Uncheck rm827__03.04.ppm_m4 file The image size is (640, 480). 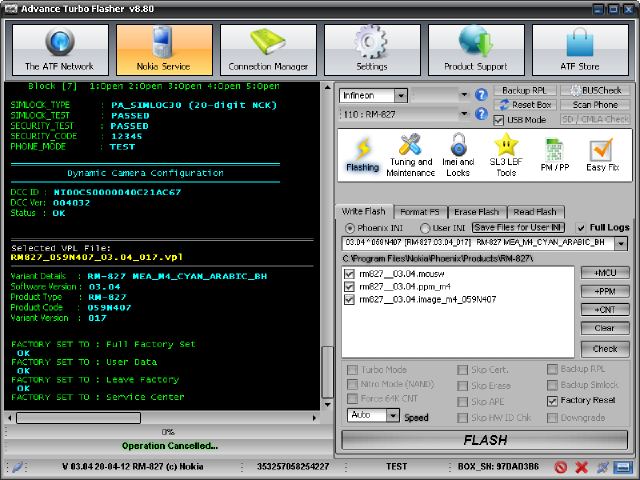(349, 287)
